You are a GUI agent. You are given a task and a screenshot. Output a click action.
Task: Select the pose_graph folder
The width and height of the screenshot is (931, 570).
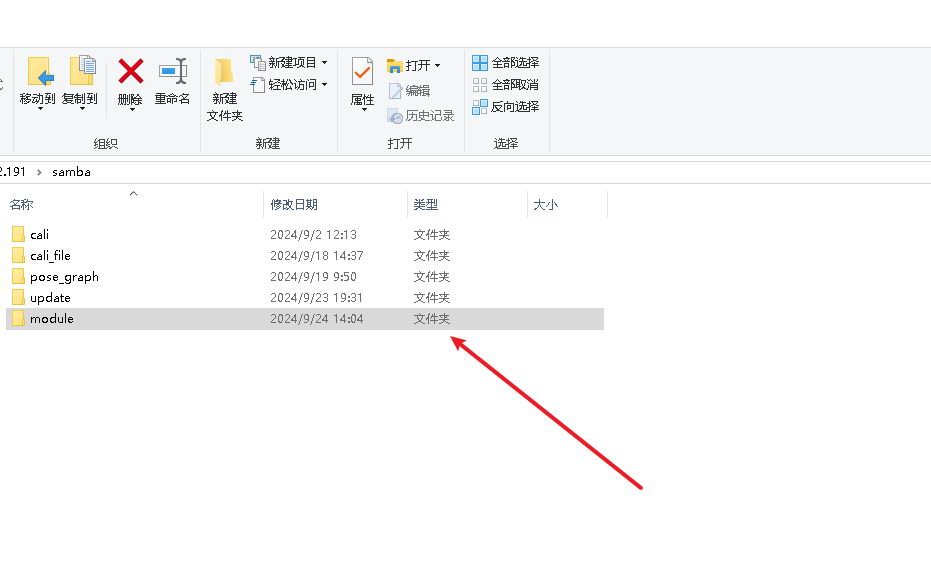(x=305, y=277)
